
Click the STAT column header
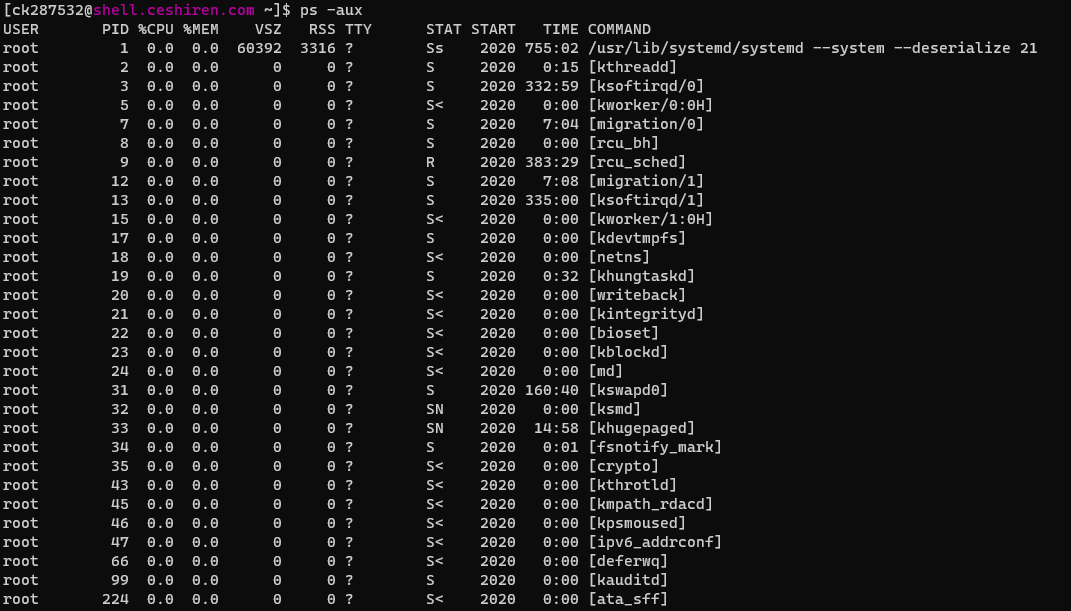[443, 29]
